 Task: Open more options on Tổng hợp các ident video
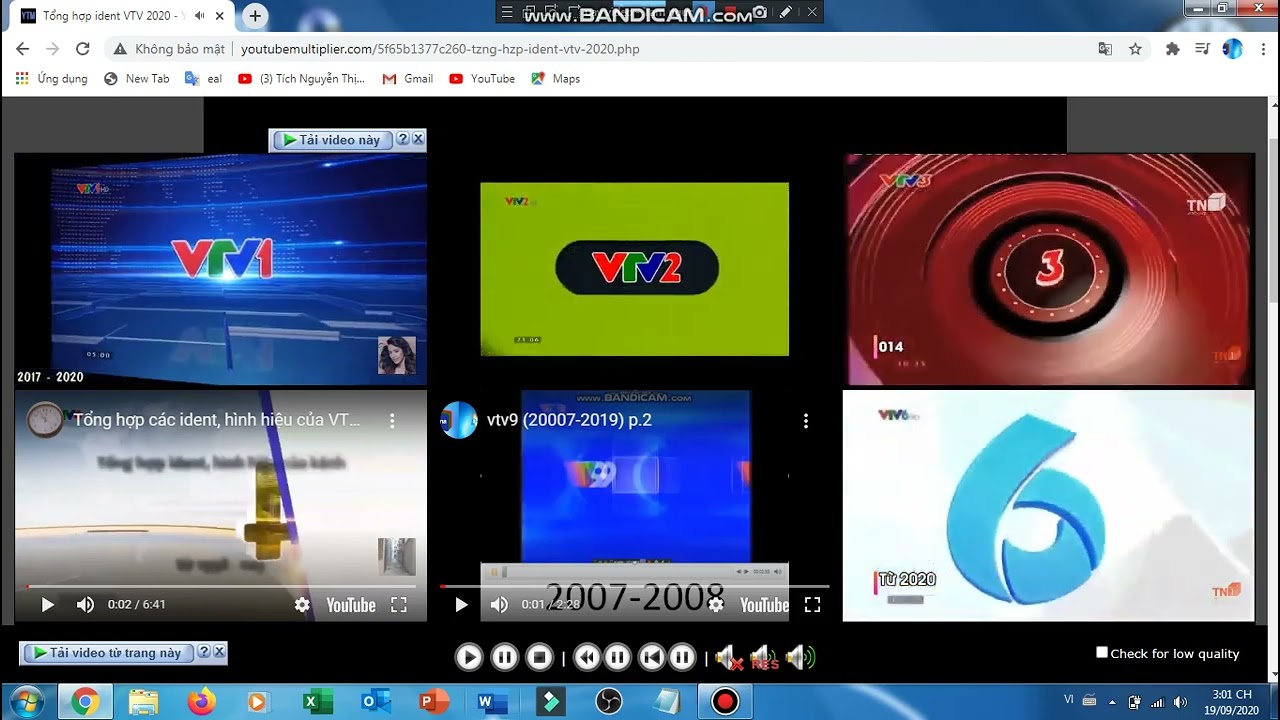coord(392,421)
